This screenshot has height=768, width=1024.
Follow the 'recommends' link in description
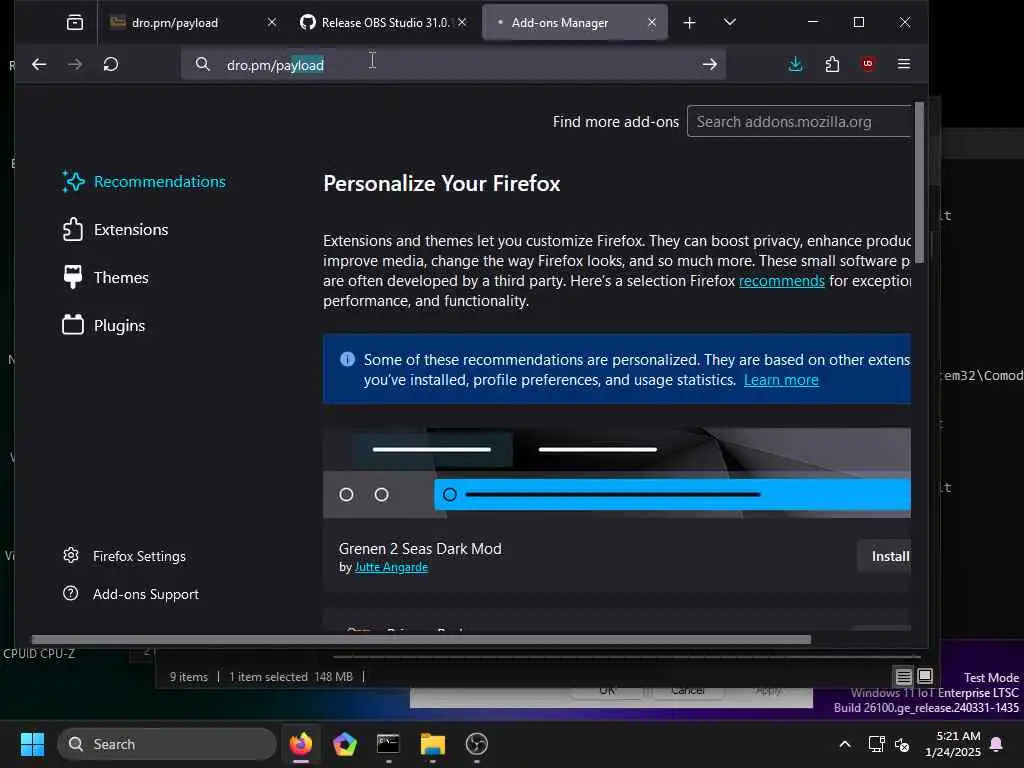coord(781,281)
